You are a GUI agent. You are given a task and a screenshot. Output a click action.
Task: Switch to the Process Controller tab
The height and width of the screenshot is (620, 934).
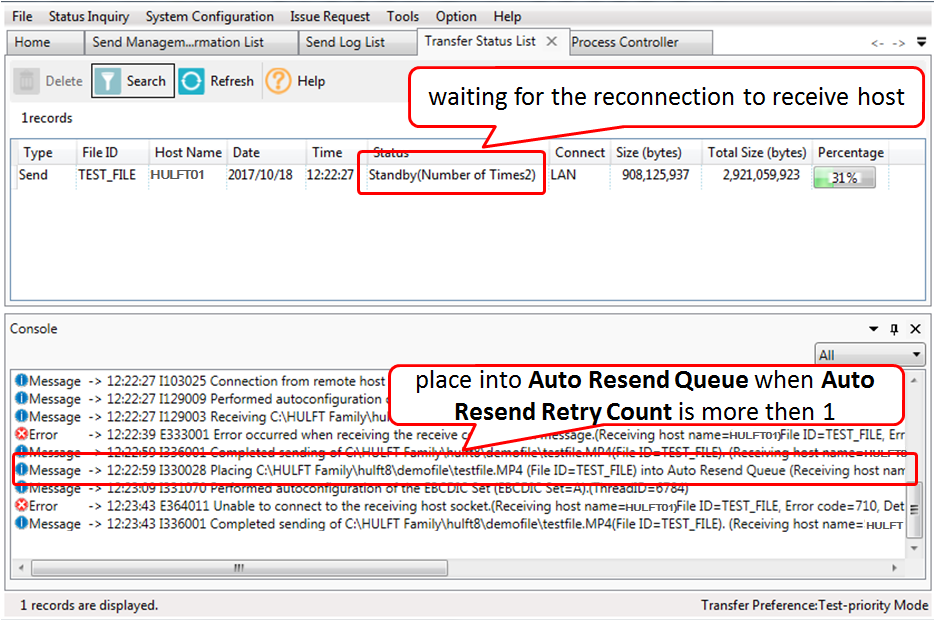(624, 42)
